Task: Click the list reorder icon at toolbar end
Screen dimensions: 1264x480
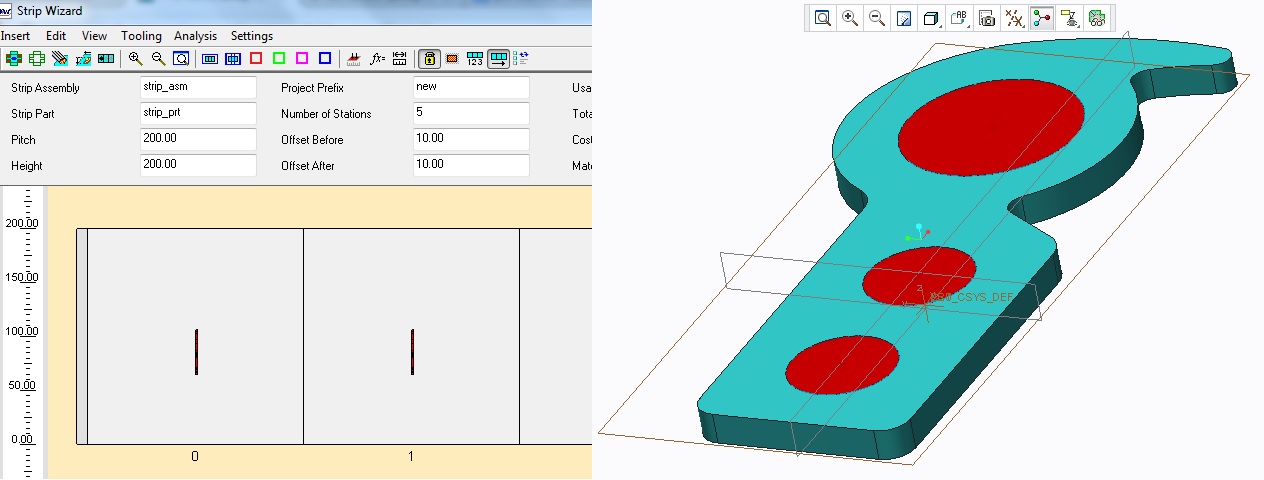Action: (521, 58)
